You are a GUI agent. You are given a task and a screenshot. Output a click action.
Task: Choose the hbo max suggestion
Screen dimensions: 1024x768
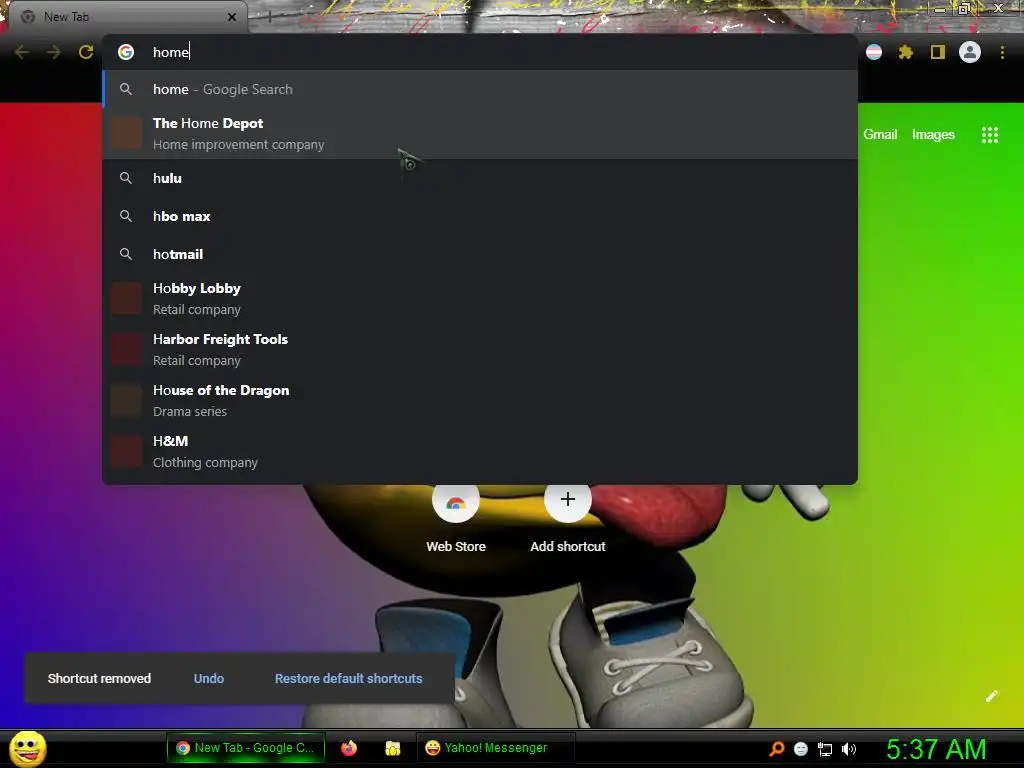point(480,216)
